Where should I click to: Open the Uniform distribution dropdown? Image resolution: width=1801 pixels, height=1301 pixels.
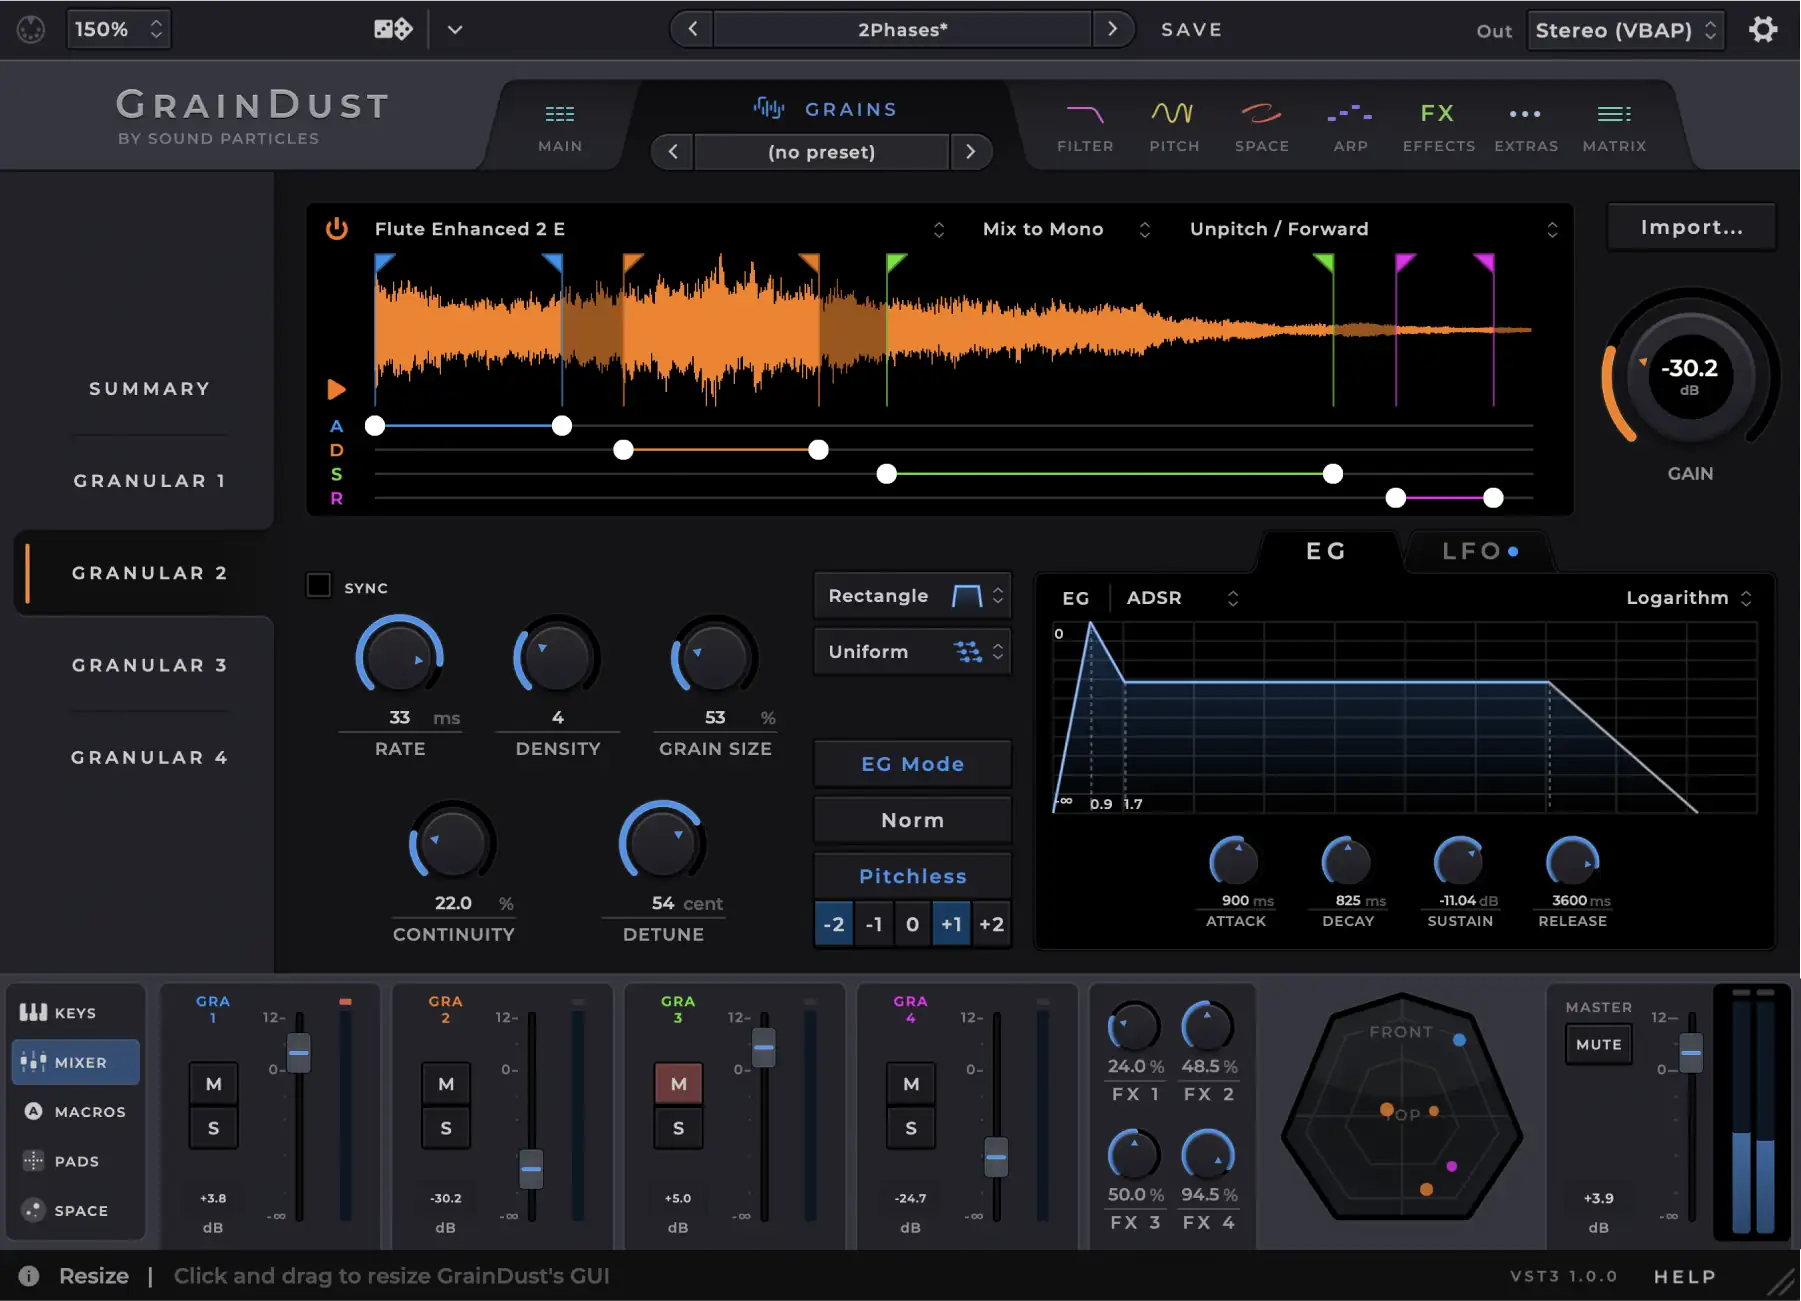tap(911, 651)
